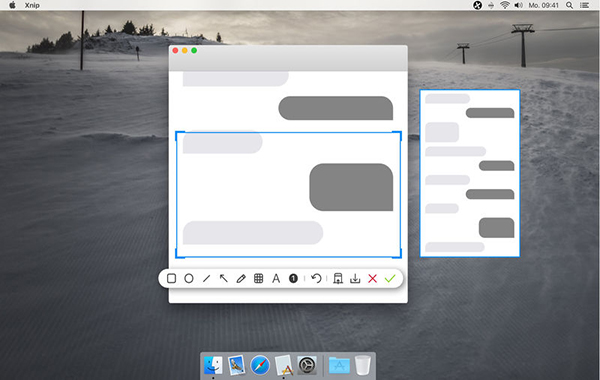Select the ellipse annotation tool

[x=189, y=278]
